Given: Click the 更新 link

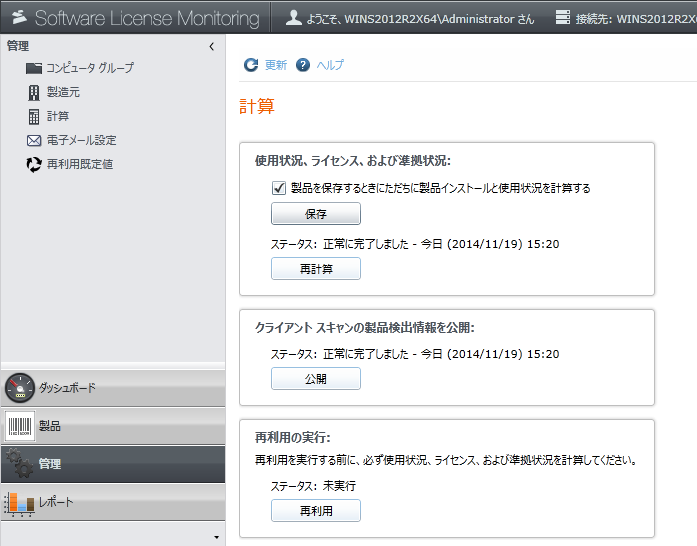Looking at the screenshot, I should pos(276,65).
